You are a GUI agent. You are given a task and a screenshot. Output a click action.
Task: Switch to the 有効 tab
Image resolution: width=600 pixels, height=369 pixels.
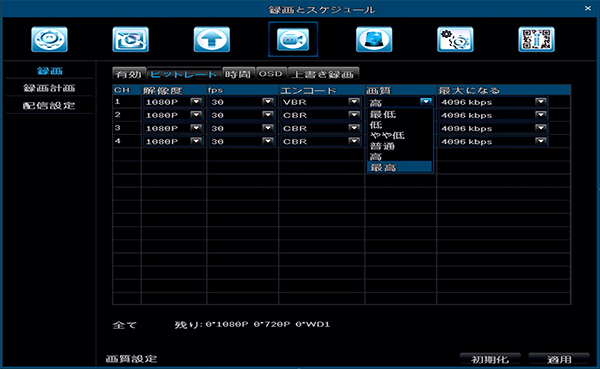tap(129, 74)
